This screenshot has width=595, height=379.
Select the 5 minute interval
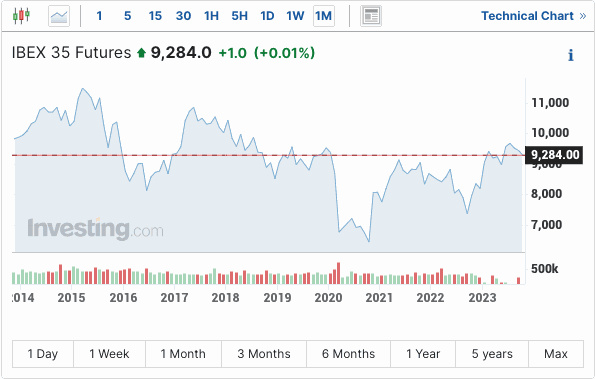(128, 16)
